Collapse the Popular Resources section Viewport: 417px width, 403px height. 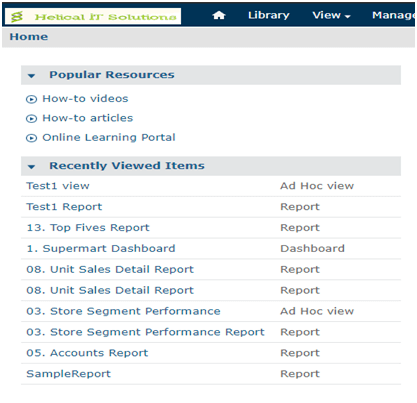[31, 76]
